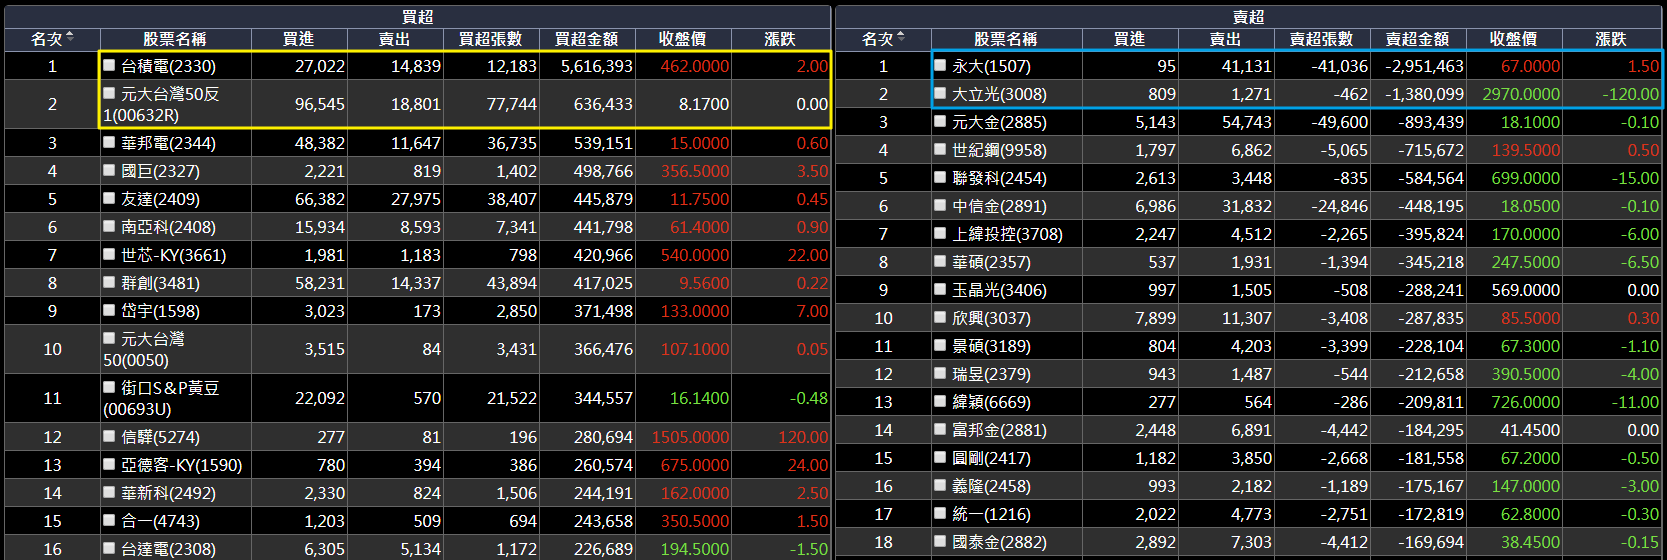
Task: Check the box for 世芯-KY(3661)
Action: (110, 254)
